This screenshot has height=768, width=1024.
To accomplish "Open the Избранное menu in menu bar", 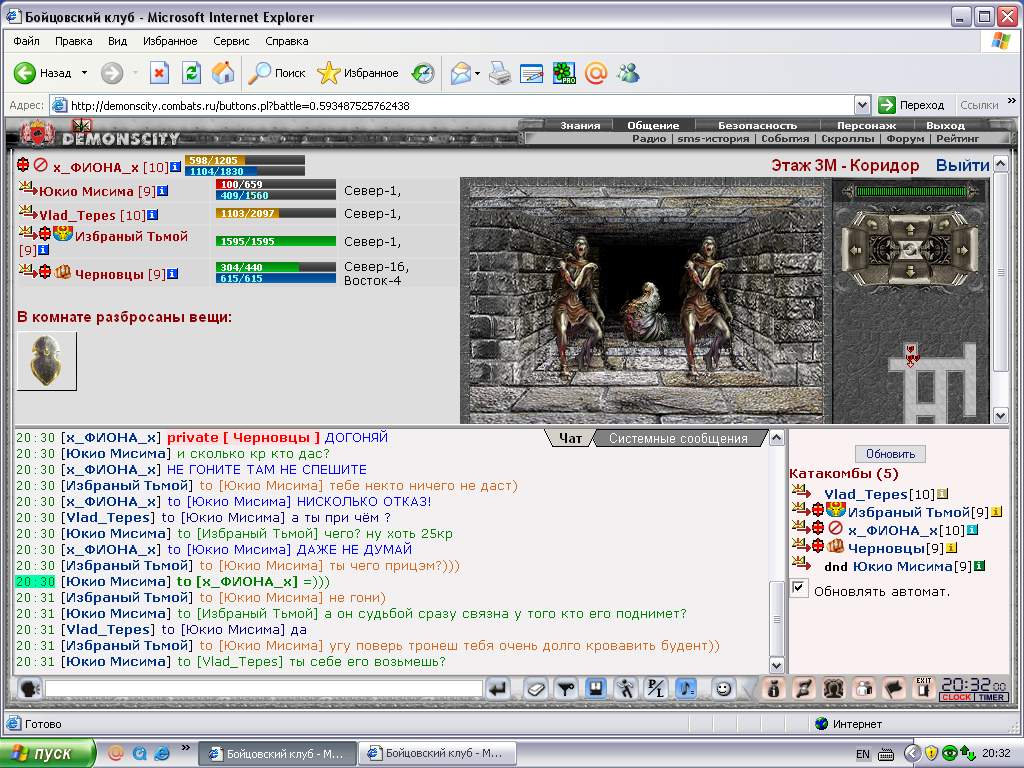I will (x=170, y=40).
